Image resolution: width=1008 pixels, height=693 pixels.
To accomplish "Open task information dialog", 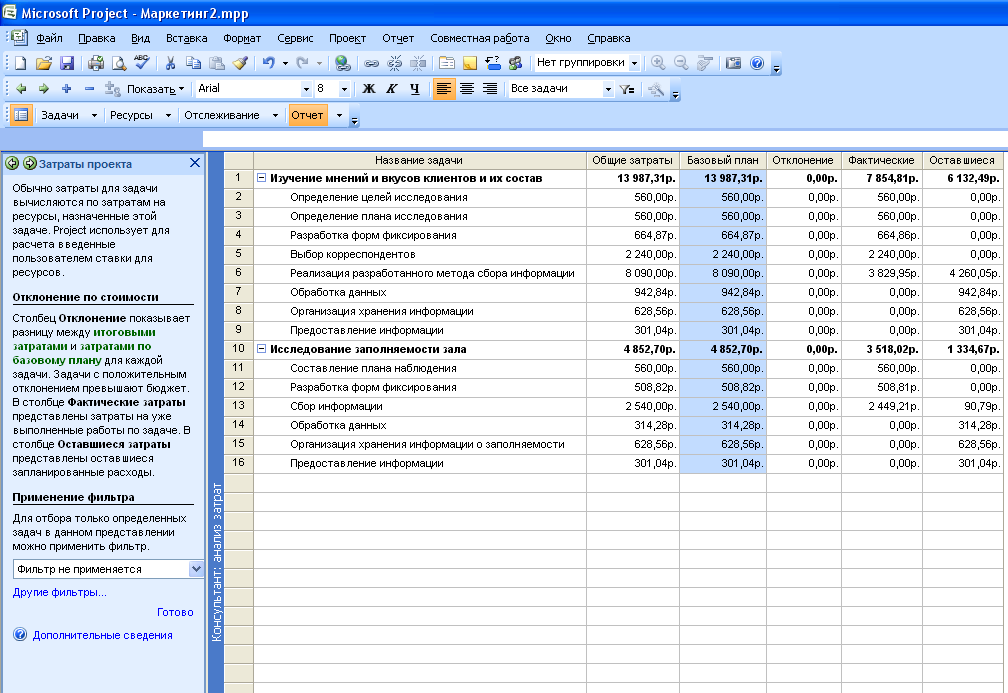I will [x=447, y=63].
